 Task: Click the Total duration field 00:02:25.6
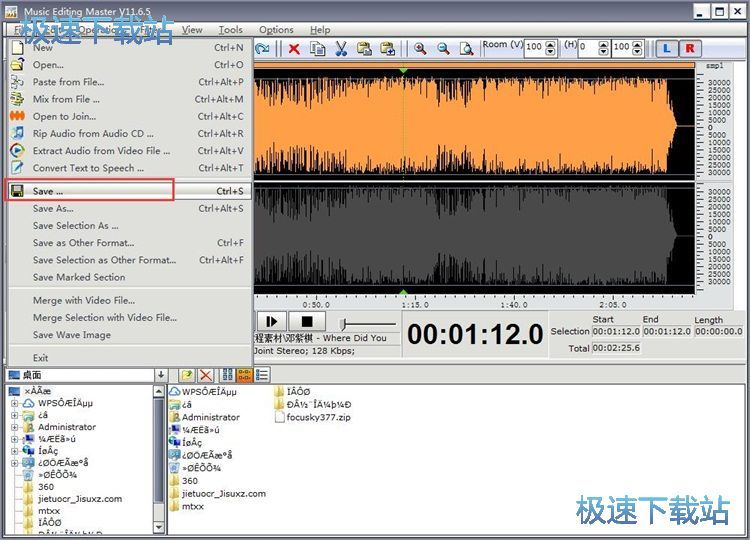click(x=616, y=348)
